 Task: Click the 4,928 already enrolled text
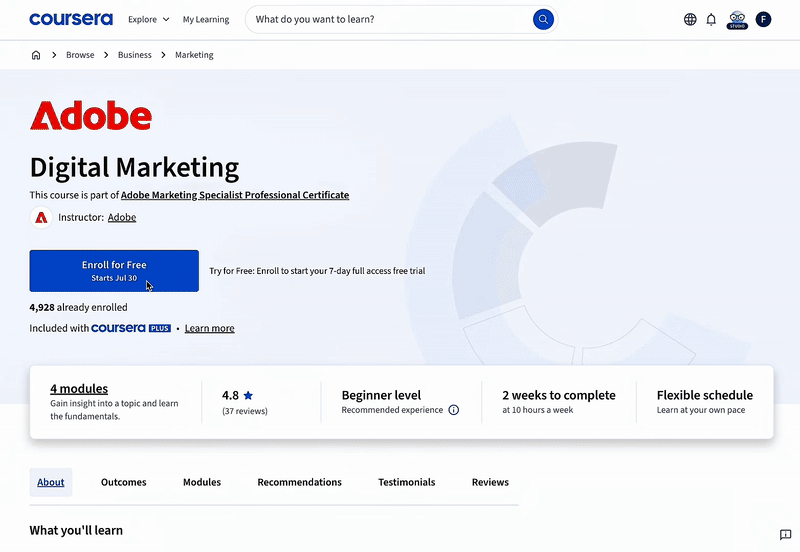[79, 308]
